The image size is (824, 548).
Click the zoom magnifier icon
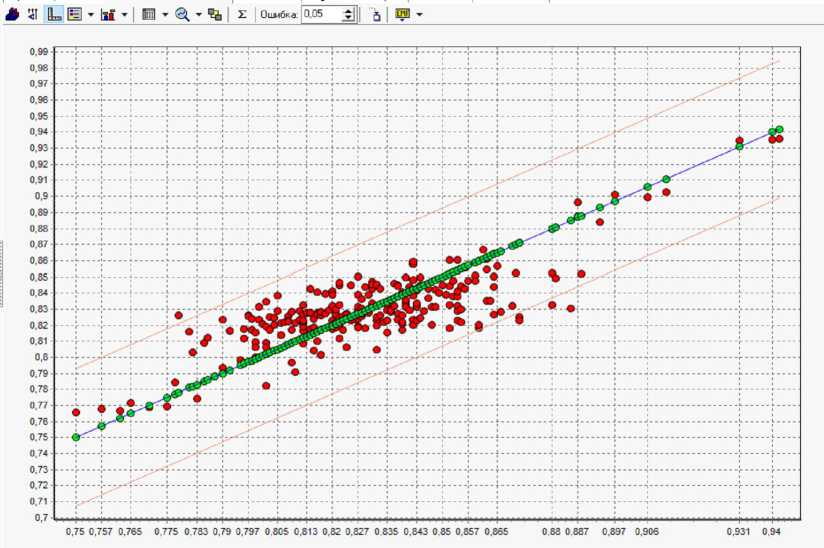(x=182, y=15)
